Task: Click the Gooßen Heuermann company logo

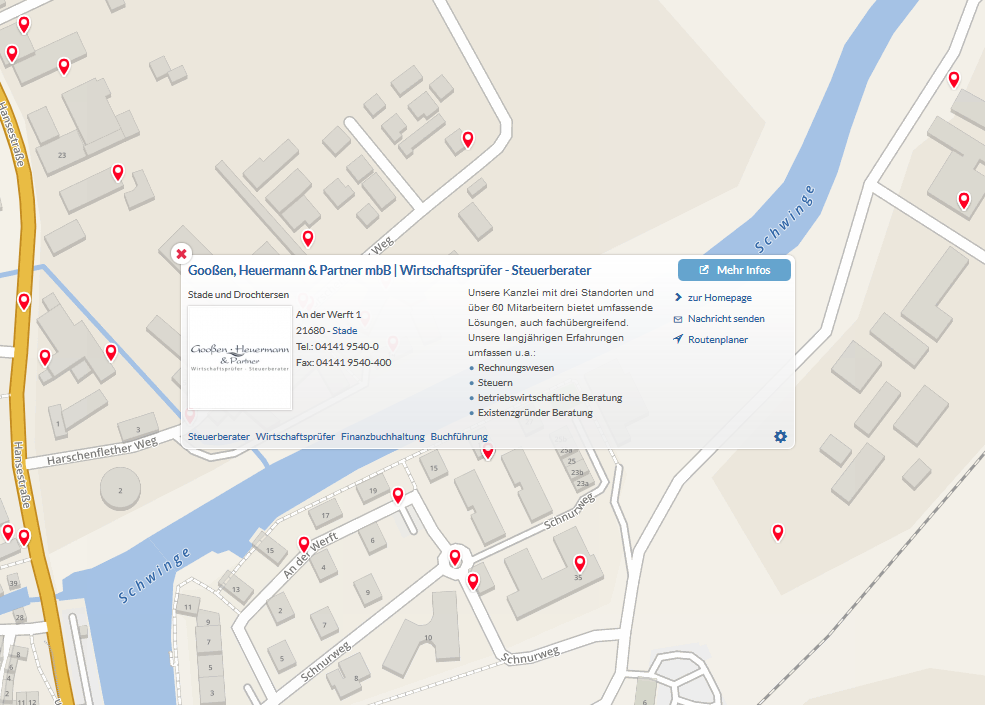Action: point(240,358)
